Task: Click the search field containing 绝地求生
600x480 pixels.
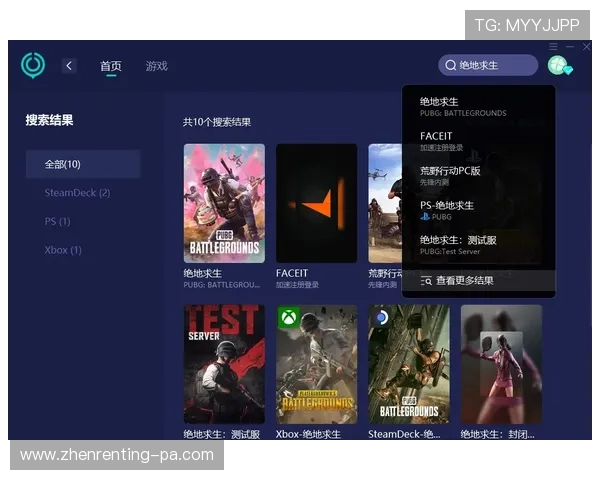Action: [x=488, y=65]
